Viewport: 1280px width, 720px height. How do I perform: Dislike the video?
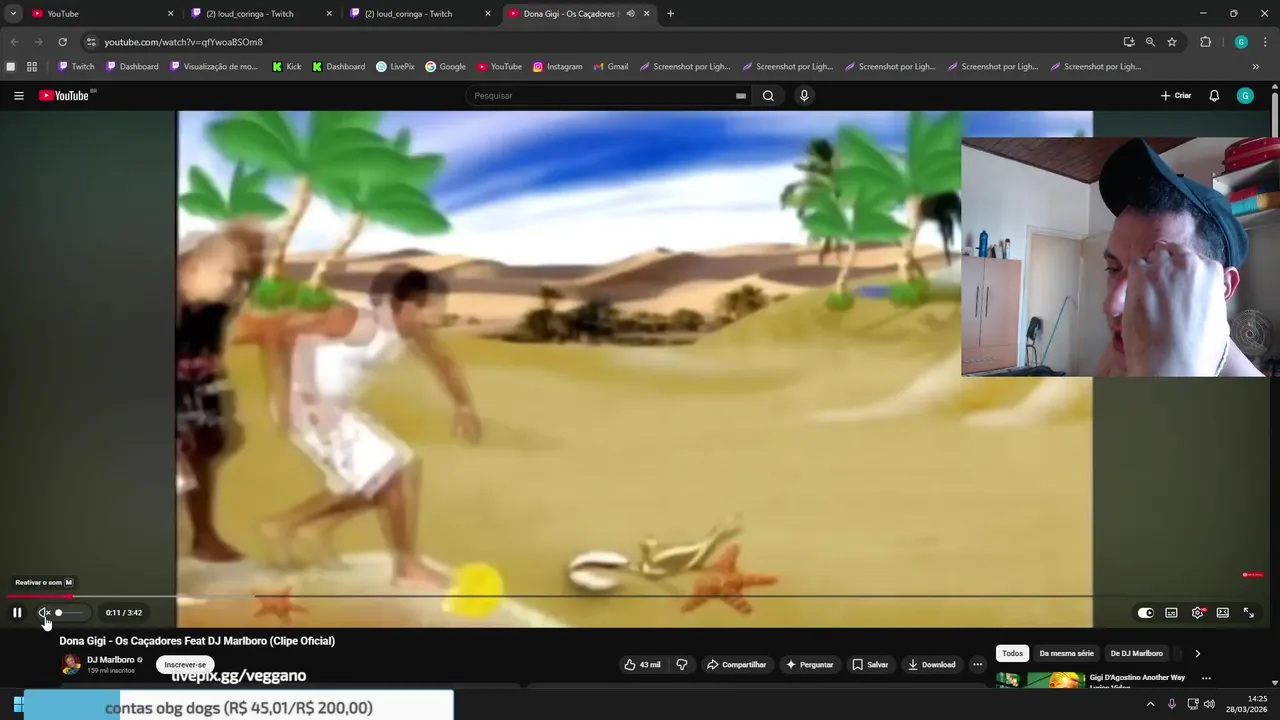pyautogui.click(x=682, y=665)
